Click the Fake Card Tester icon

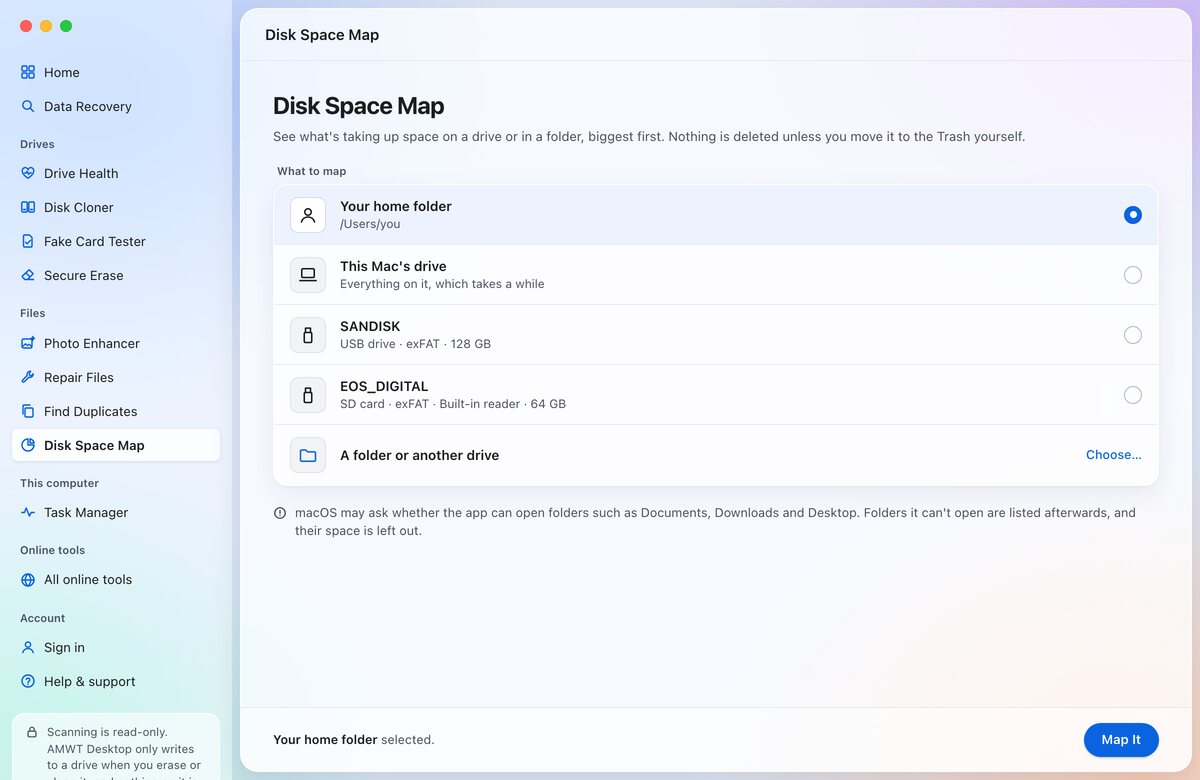(x=28, y=241)
